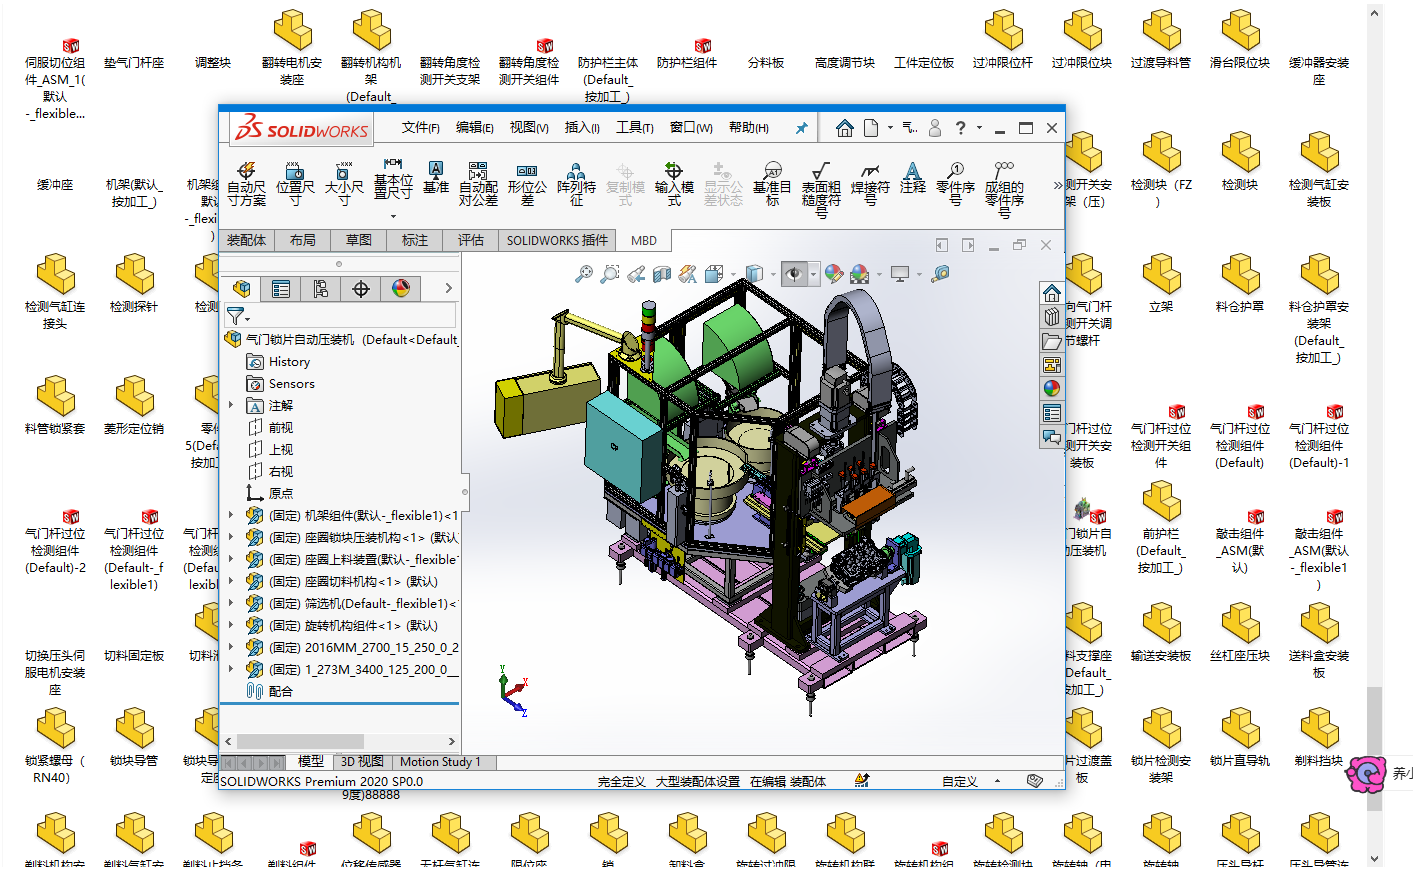1413x887 pixels.
Task: Toggle the pin on the menu bar
Action: point(801,128)
